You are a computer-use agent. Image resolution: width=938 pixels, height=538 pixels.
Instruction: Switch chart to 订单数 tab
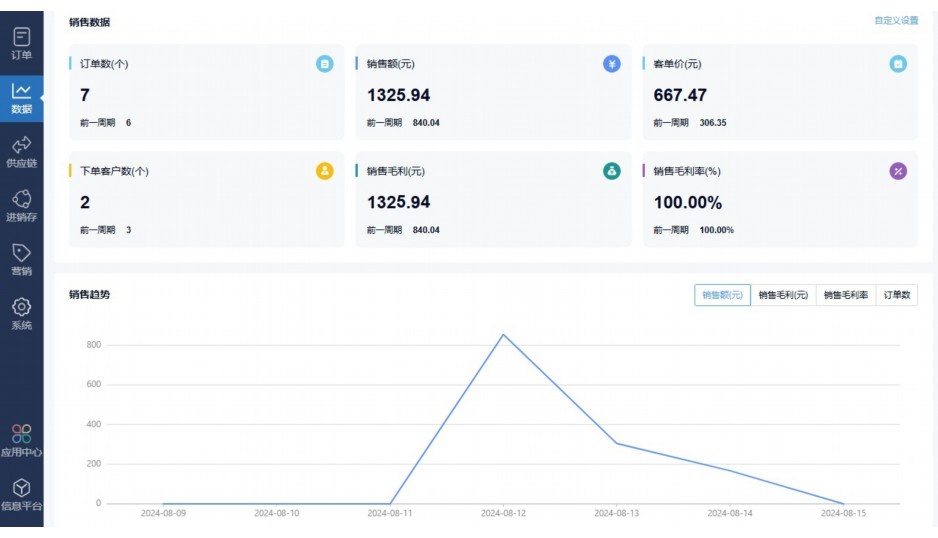[x=897, y=295]
